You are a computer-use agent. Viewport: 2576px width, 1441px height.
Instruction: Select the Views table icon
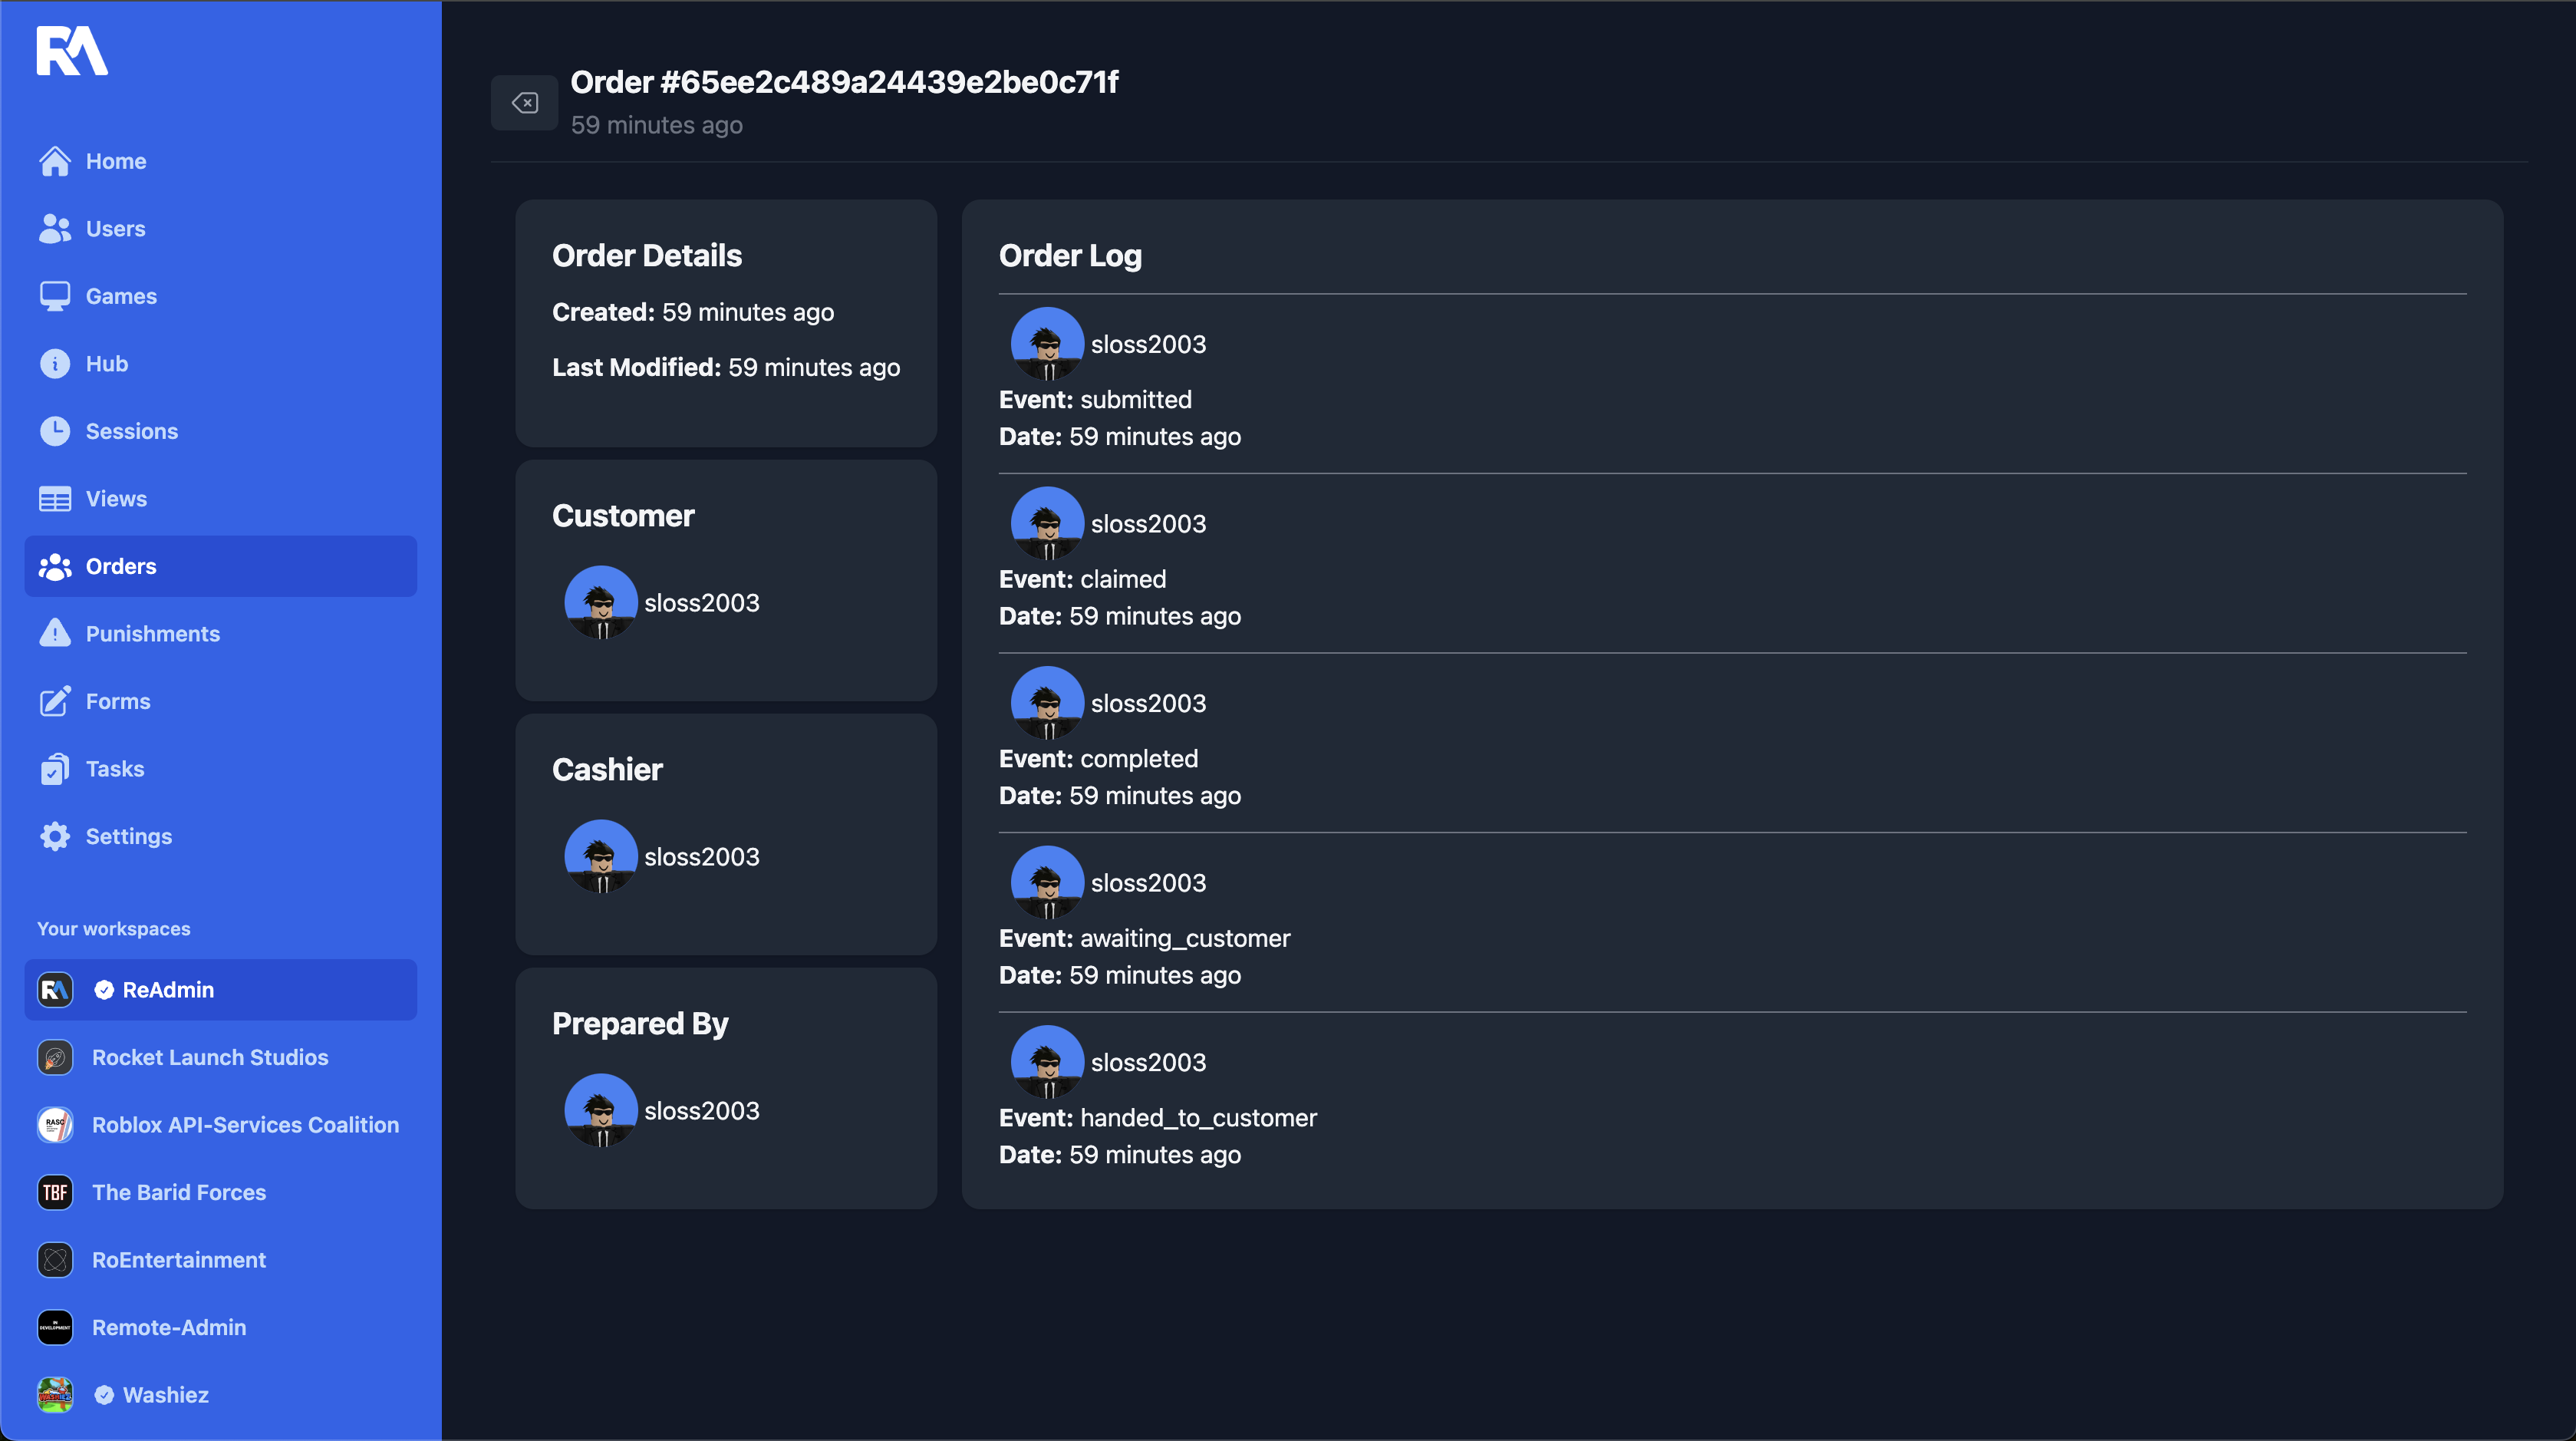pos(55,499)
